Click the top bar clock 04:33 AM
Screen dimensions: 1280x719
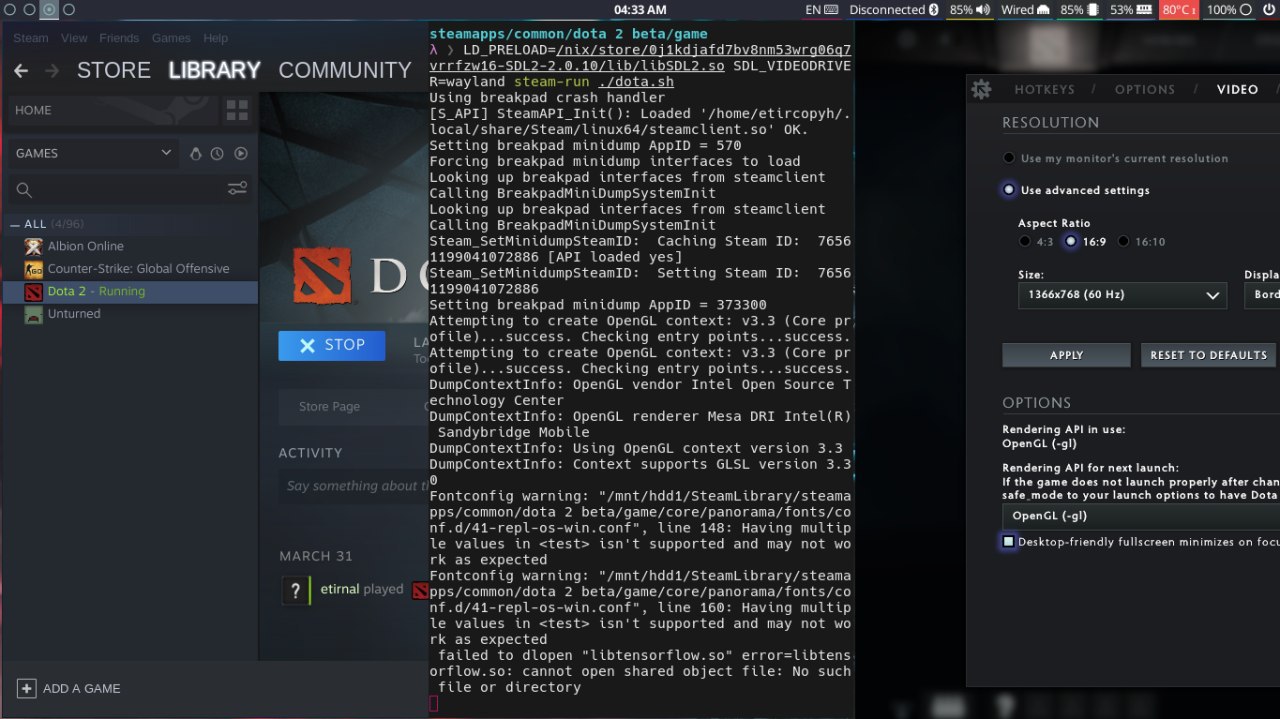click(x=640, y=10)
